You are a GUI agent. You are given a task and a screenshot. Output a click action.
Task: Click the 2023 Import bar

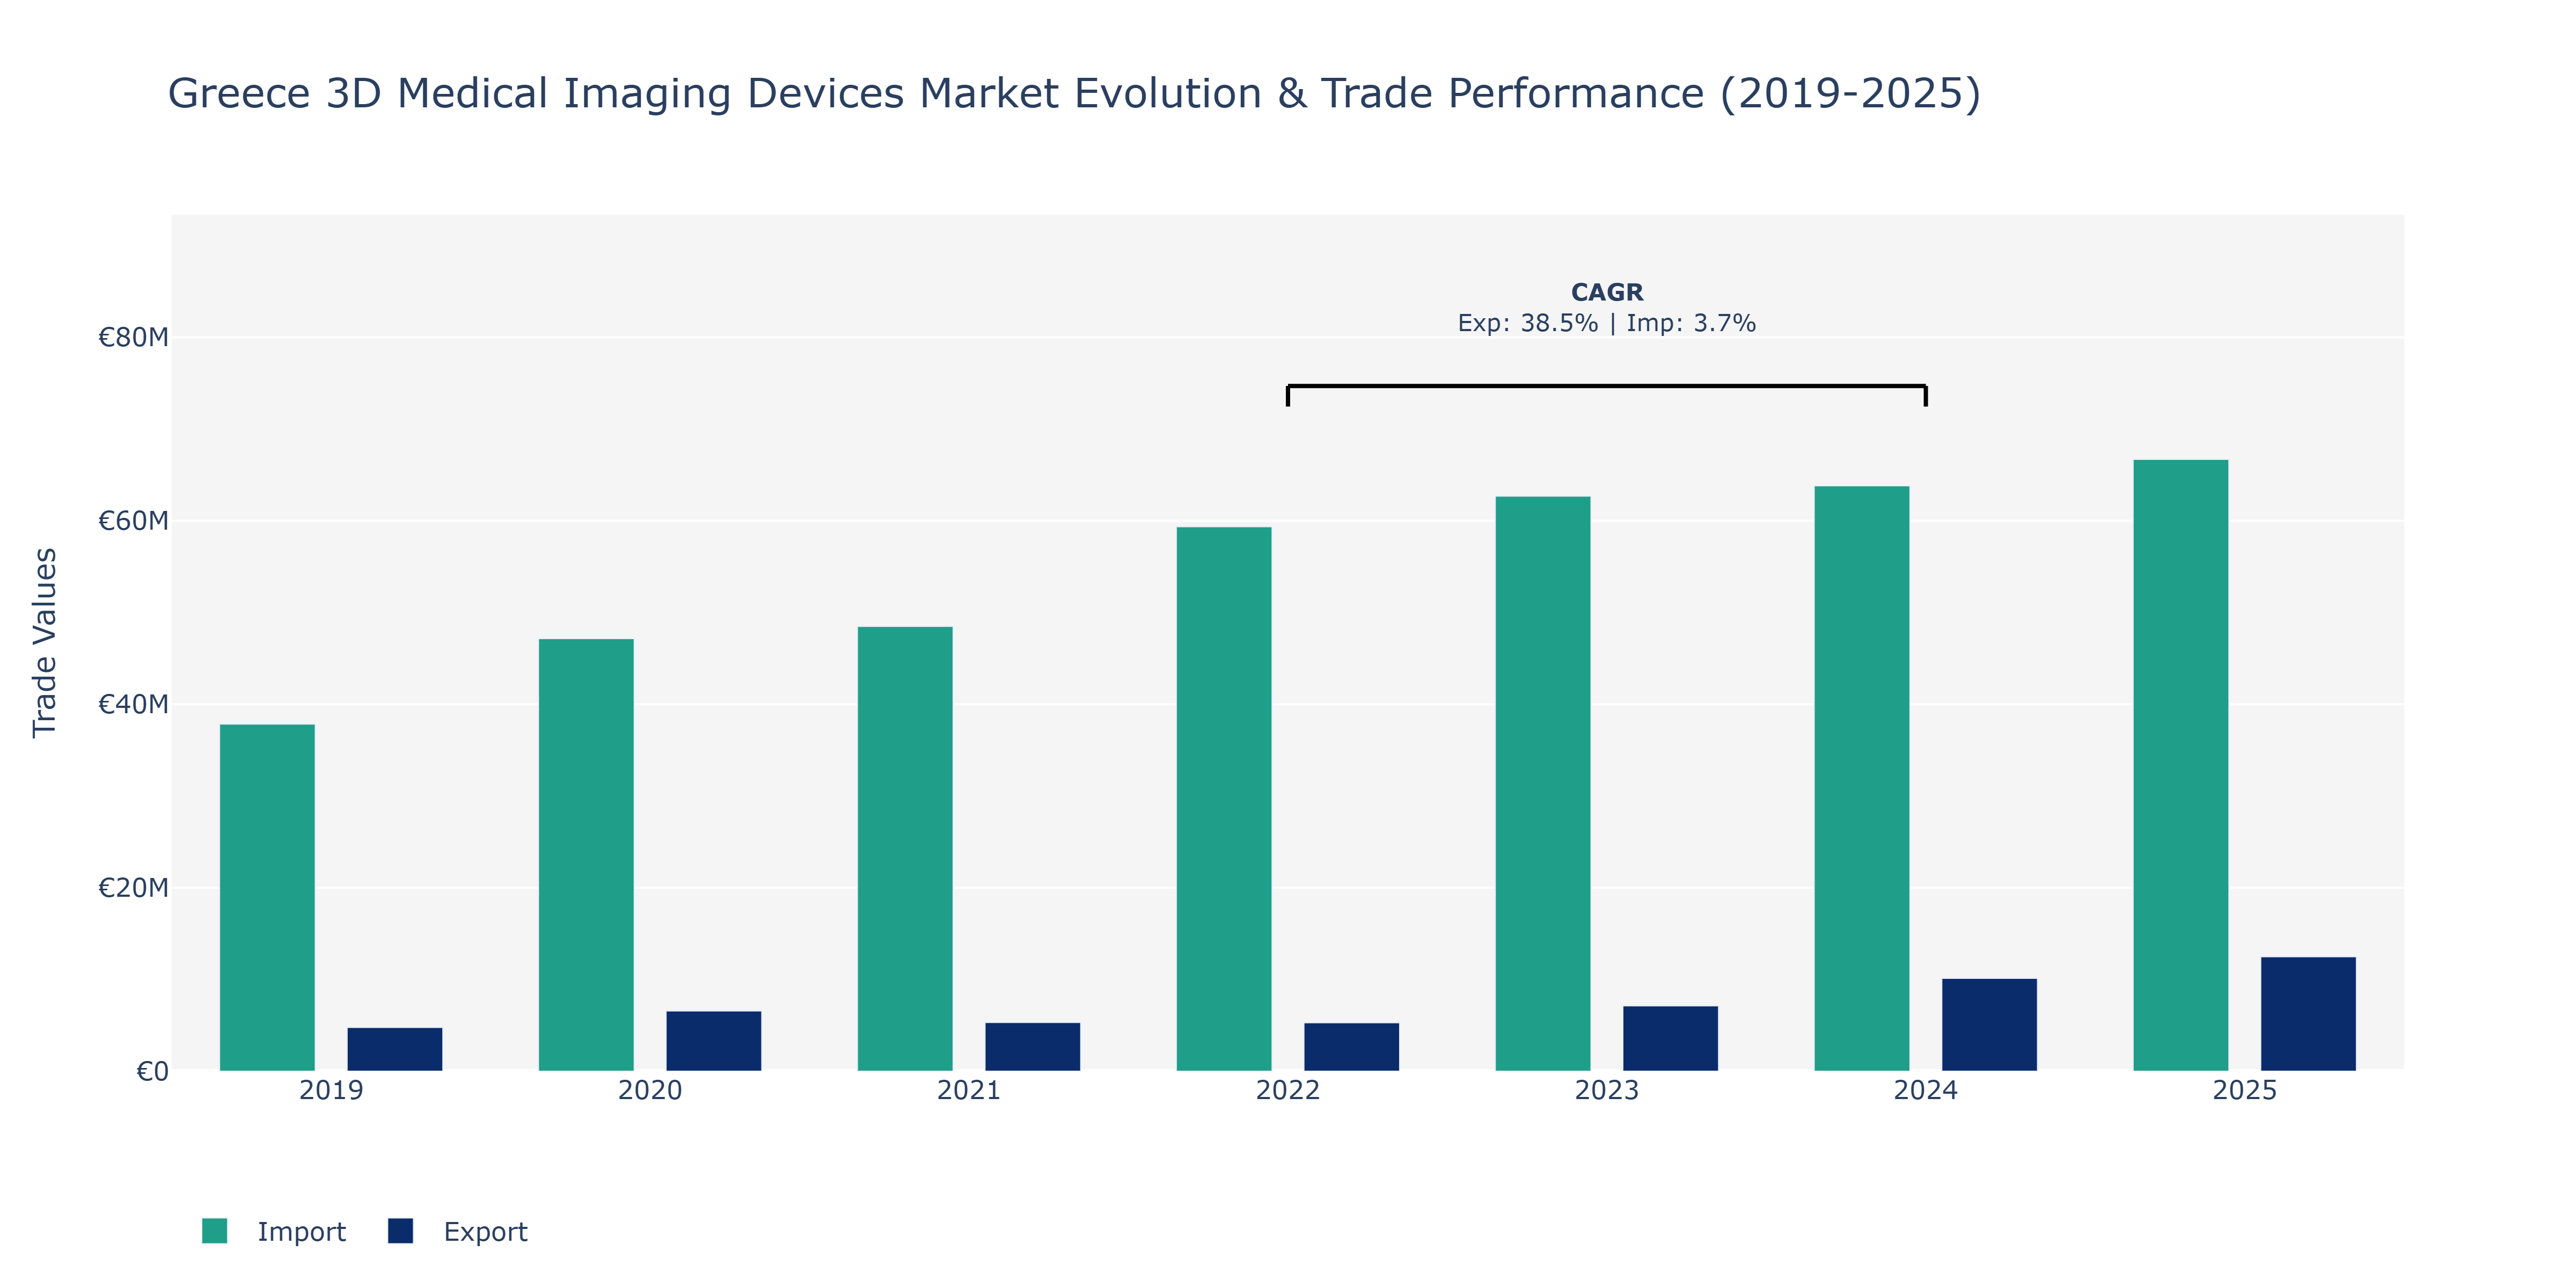[x=1543, y=784]
